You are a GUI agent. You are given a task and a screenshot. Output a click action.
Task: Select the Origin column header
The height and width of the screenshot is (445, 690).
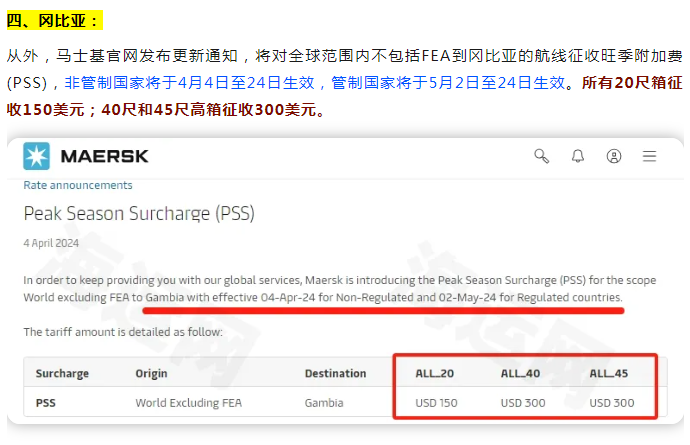151,373
